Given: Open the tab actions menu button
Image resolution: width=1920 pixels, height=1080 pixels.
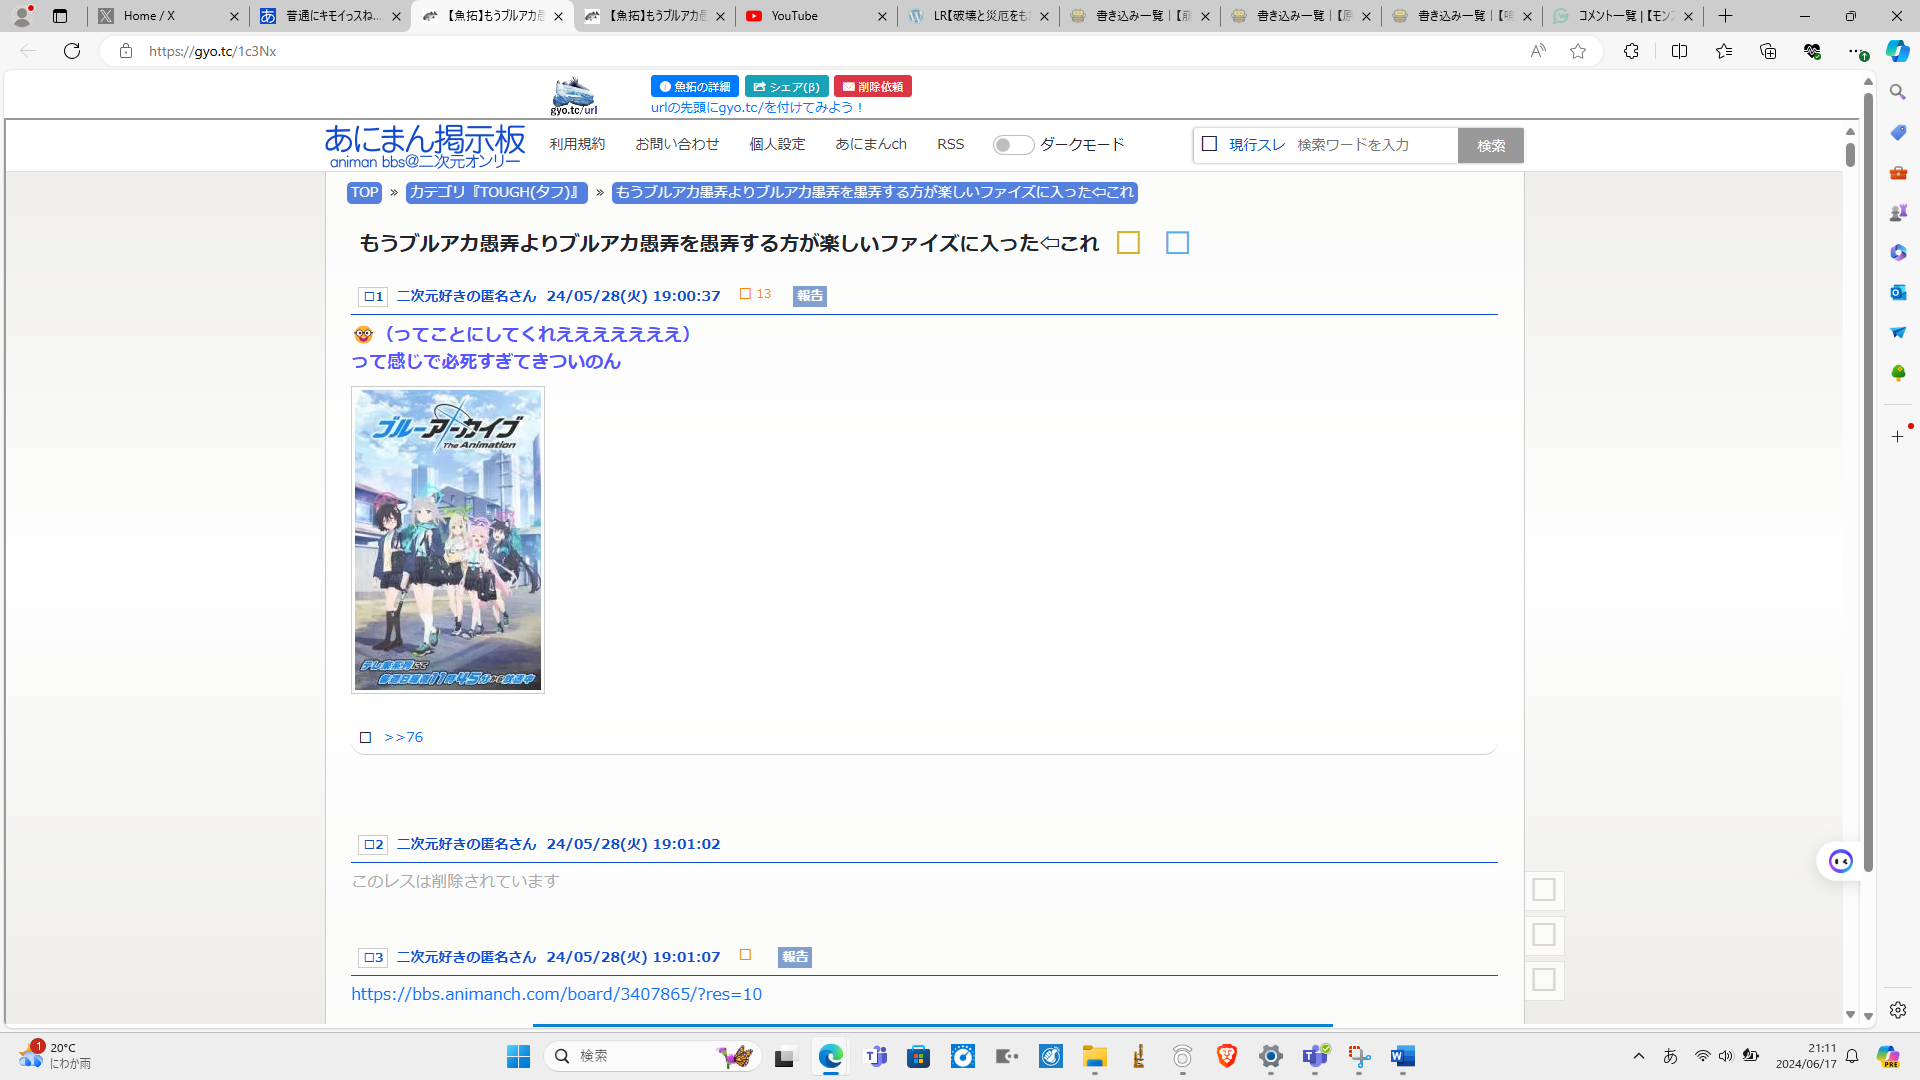Looking at the screenshot, I should coord(60,16).
